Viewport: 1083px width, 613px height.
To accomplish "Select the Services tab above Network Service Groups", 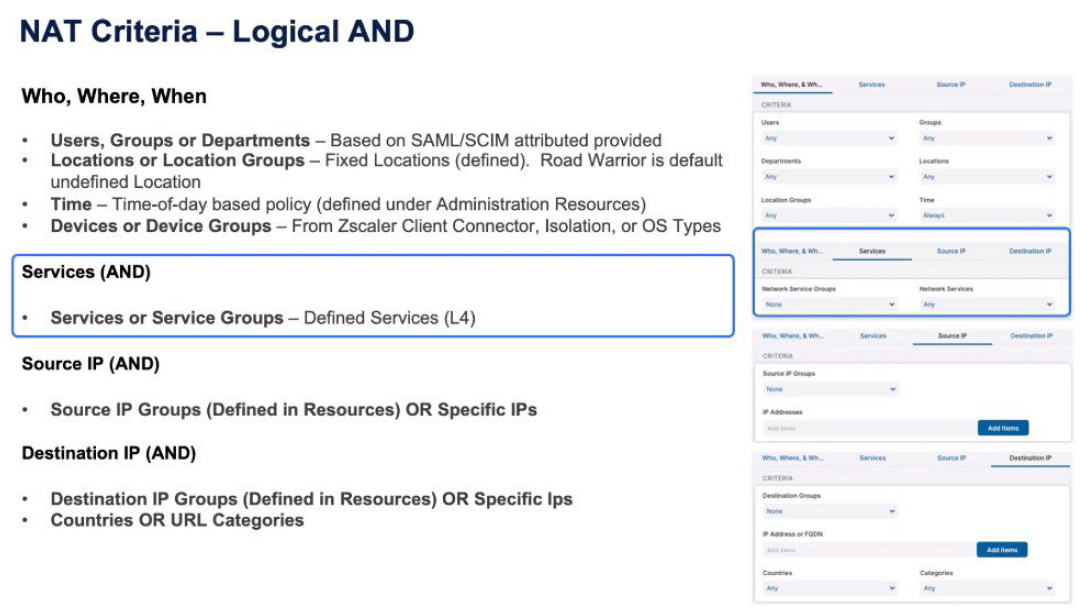I will (872, 251).
